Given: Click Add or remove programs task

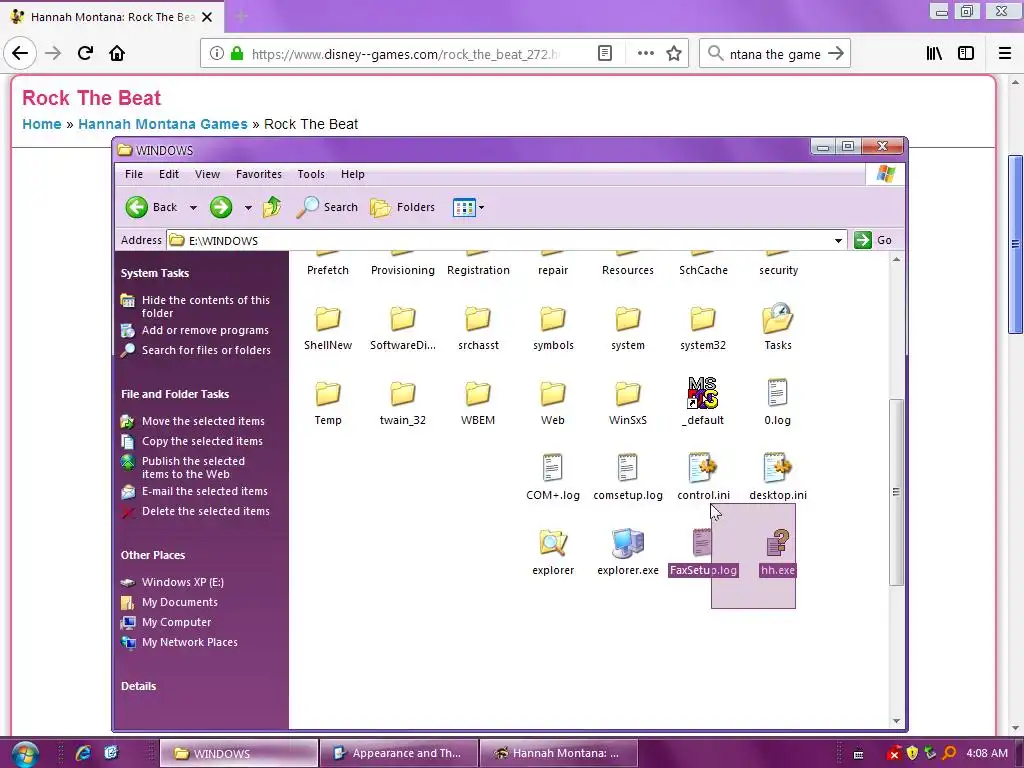Looking at the screenshot, I should click(195, 330).
